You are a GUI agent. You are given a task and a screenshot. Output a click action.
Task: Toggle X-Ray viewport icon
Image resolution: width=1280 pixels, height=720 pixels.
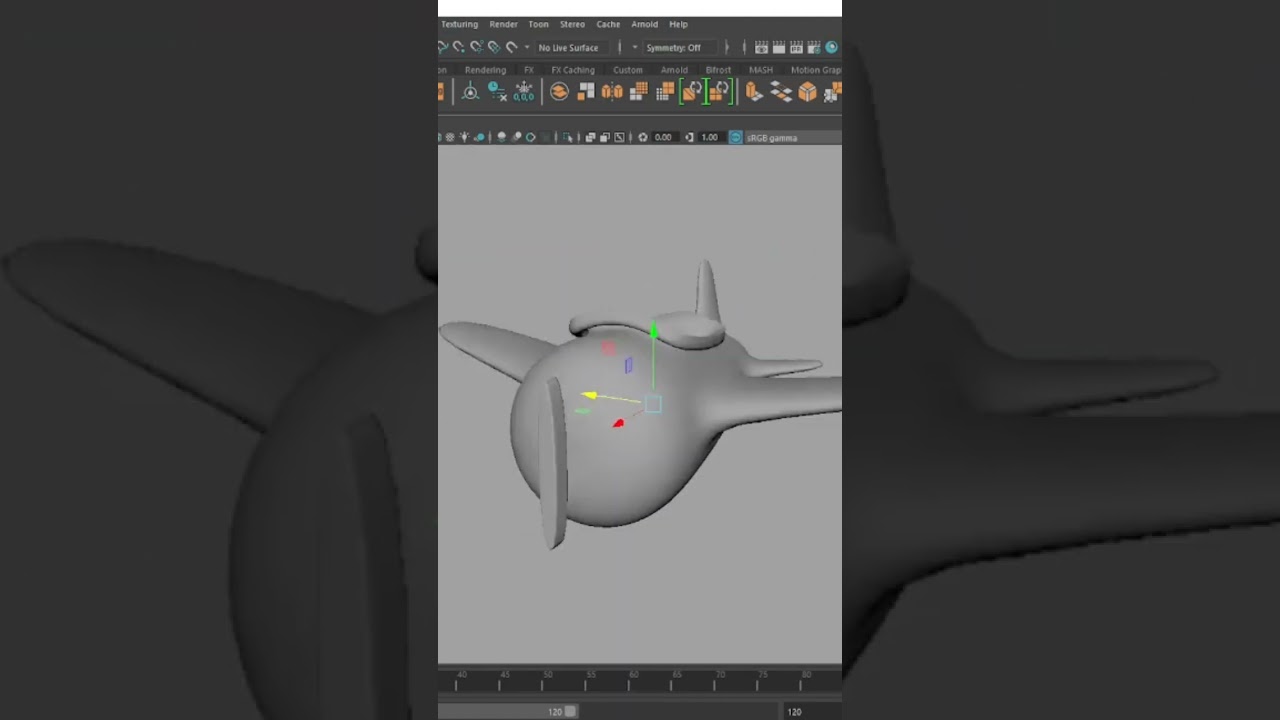(x=590, y=137)
